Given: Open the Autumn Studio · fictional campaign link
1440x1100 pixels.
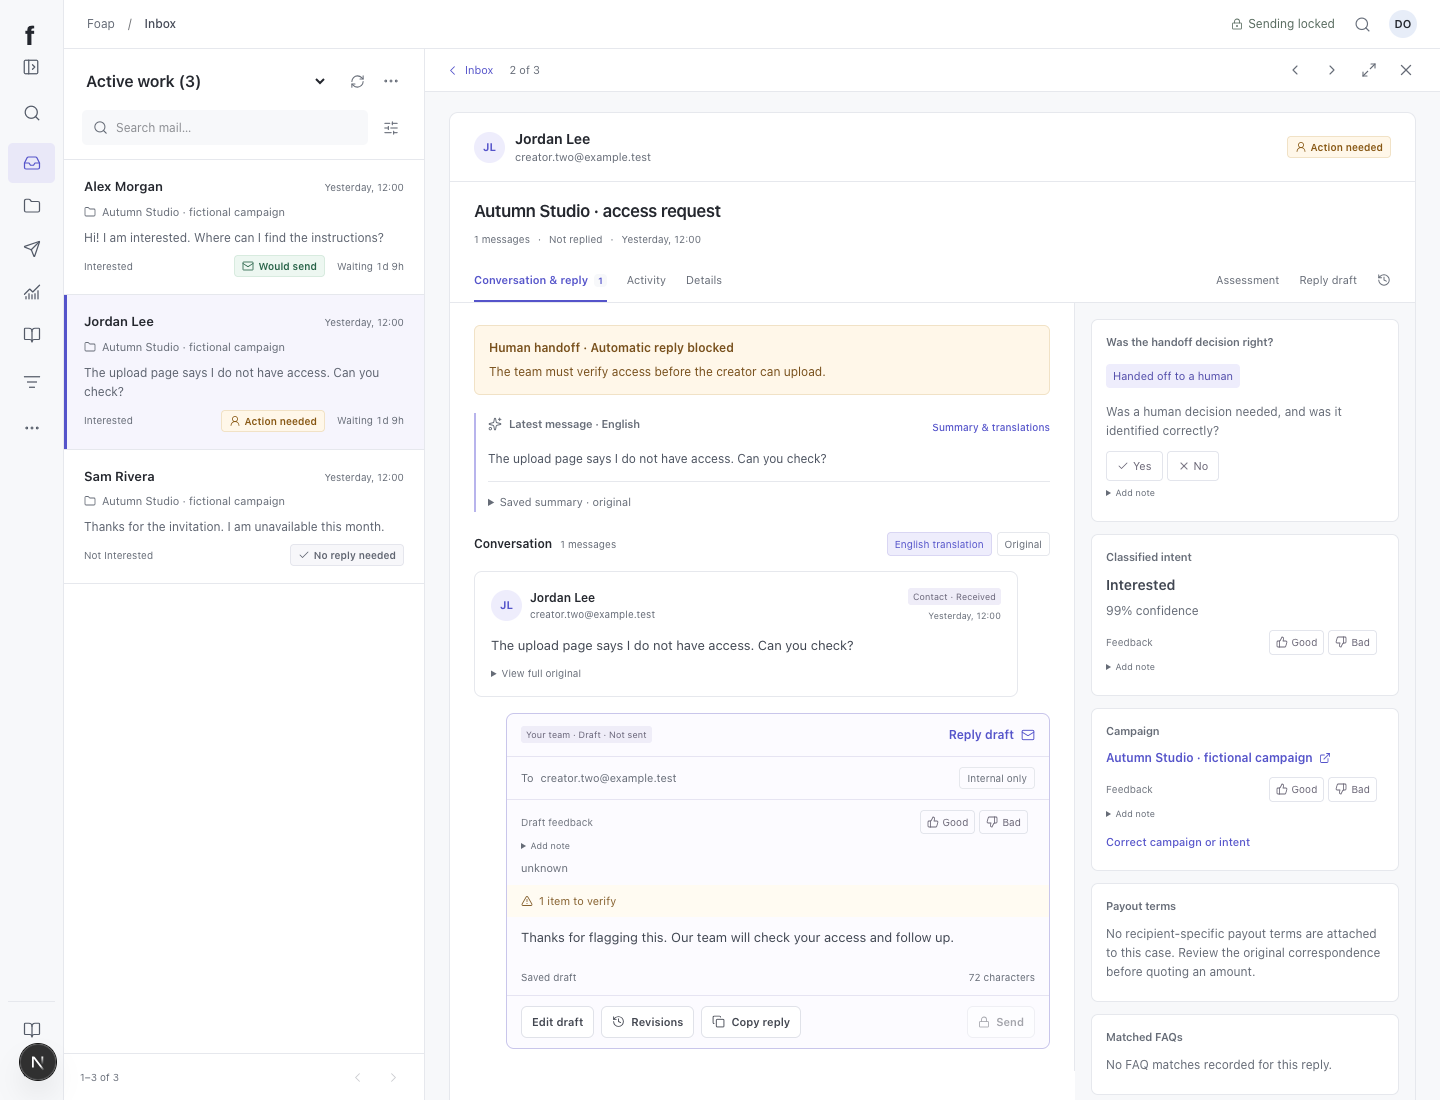Looking at the screenshot, I should pos(1218,758).
